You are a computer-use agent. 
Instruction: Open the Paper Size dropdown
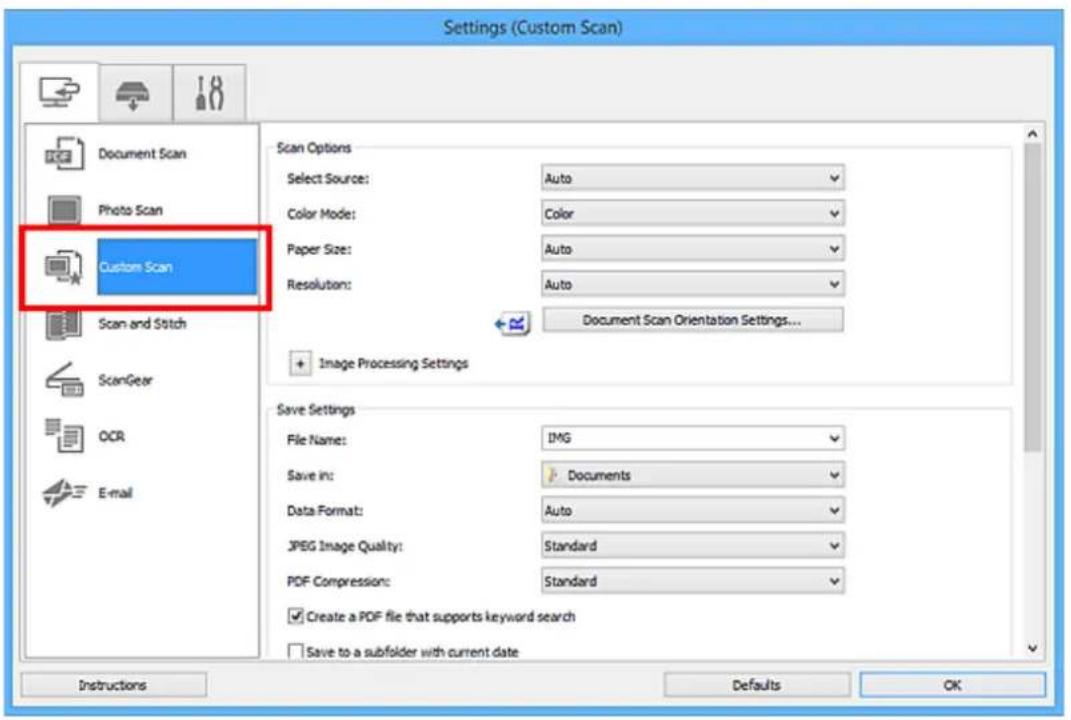tap(693, 249)
